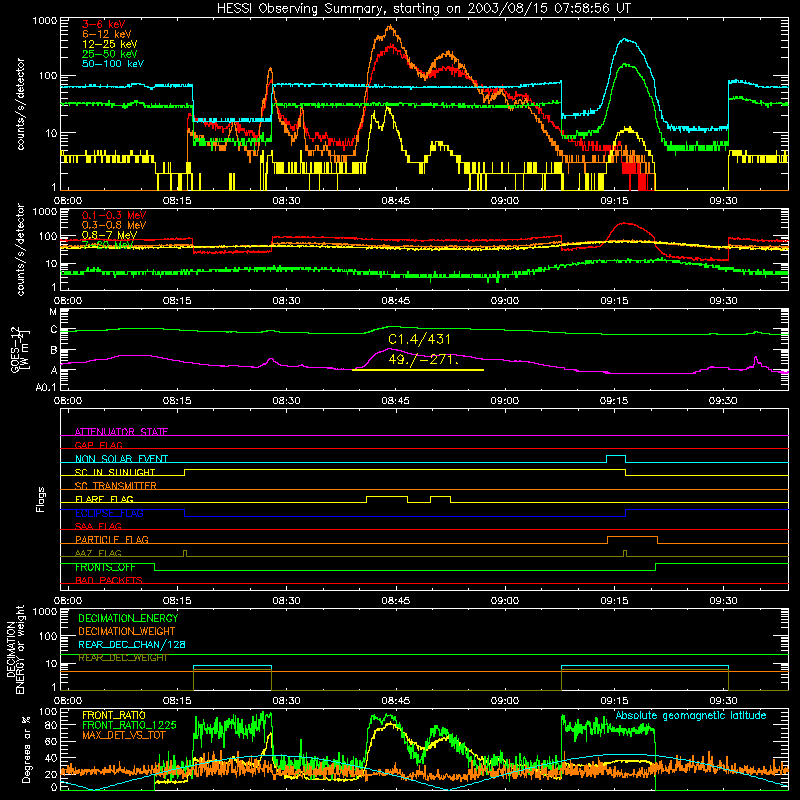The height and width of the screenshot is (800, 800).
Task: Click the BAD_PACKETS flag label
Action: [x=109, y=580]
